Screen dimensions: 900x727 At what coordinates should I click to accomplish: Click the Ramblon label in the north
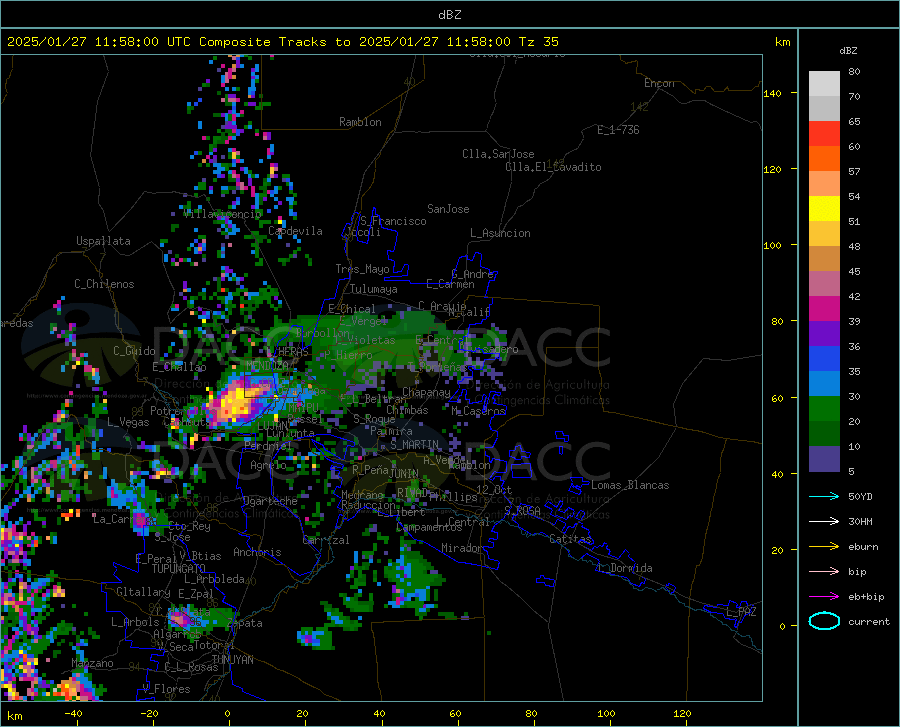tap(360, 122)
